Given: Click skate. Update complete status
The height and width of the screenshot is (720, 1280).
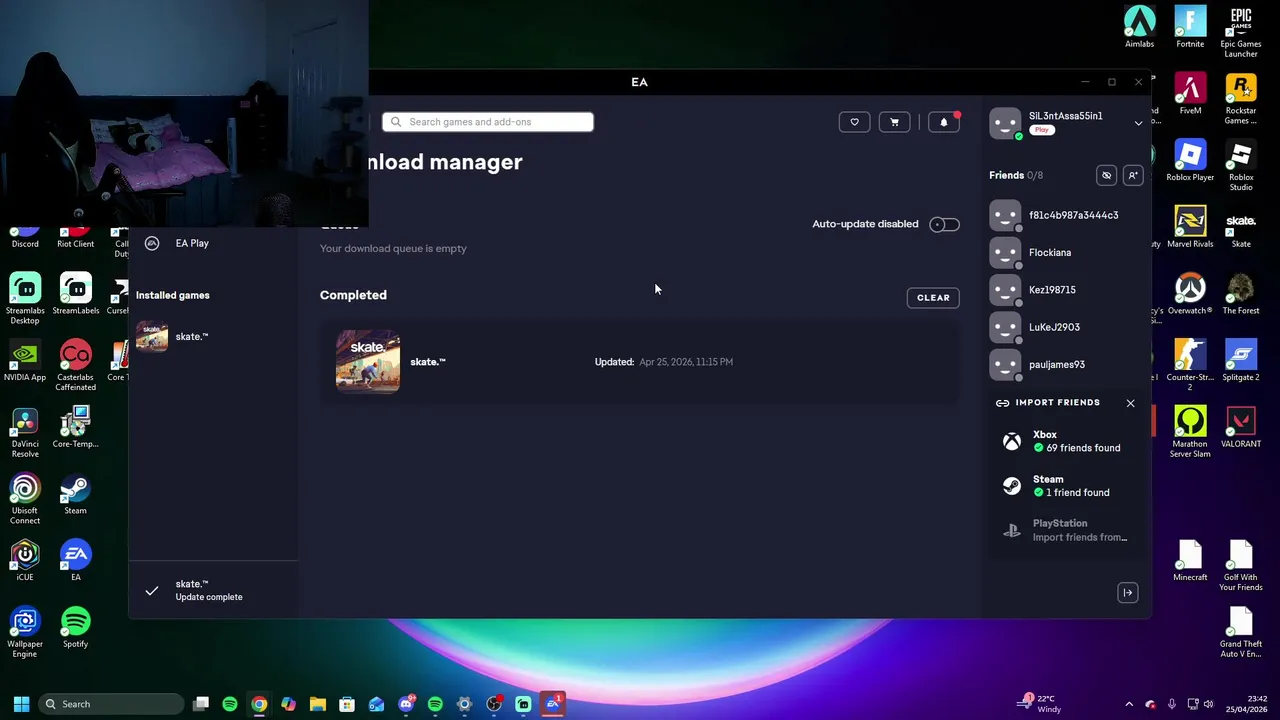Looking at the screenshot, I should (209, 590).
